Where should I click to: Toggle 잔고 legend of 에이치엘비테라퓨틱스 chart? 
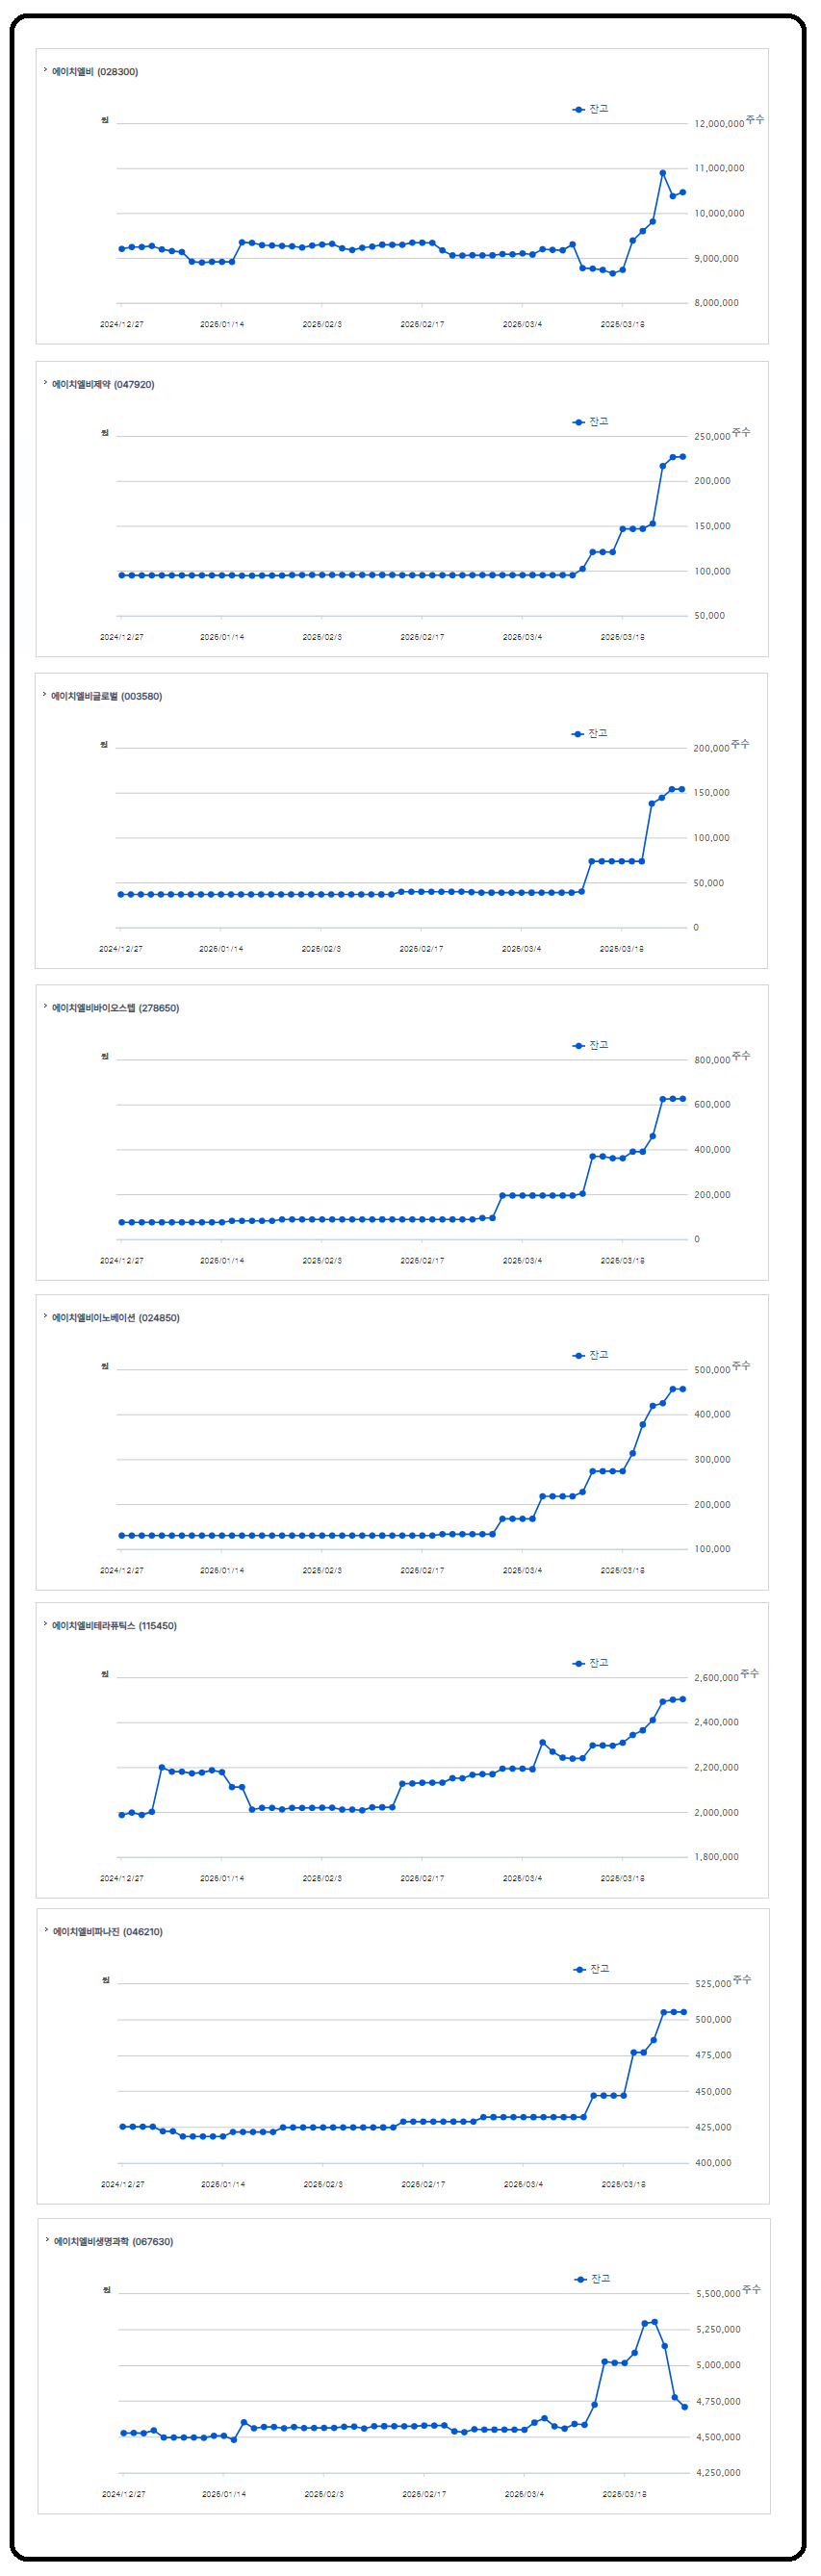(591, 1664)
